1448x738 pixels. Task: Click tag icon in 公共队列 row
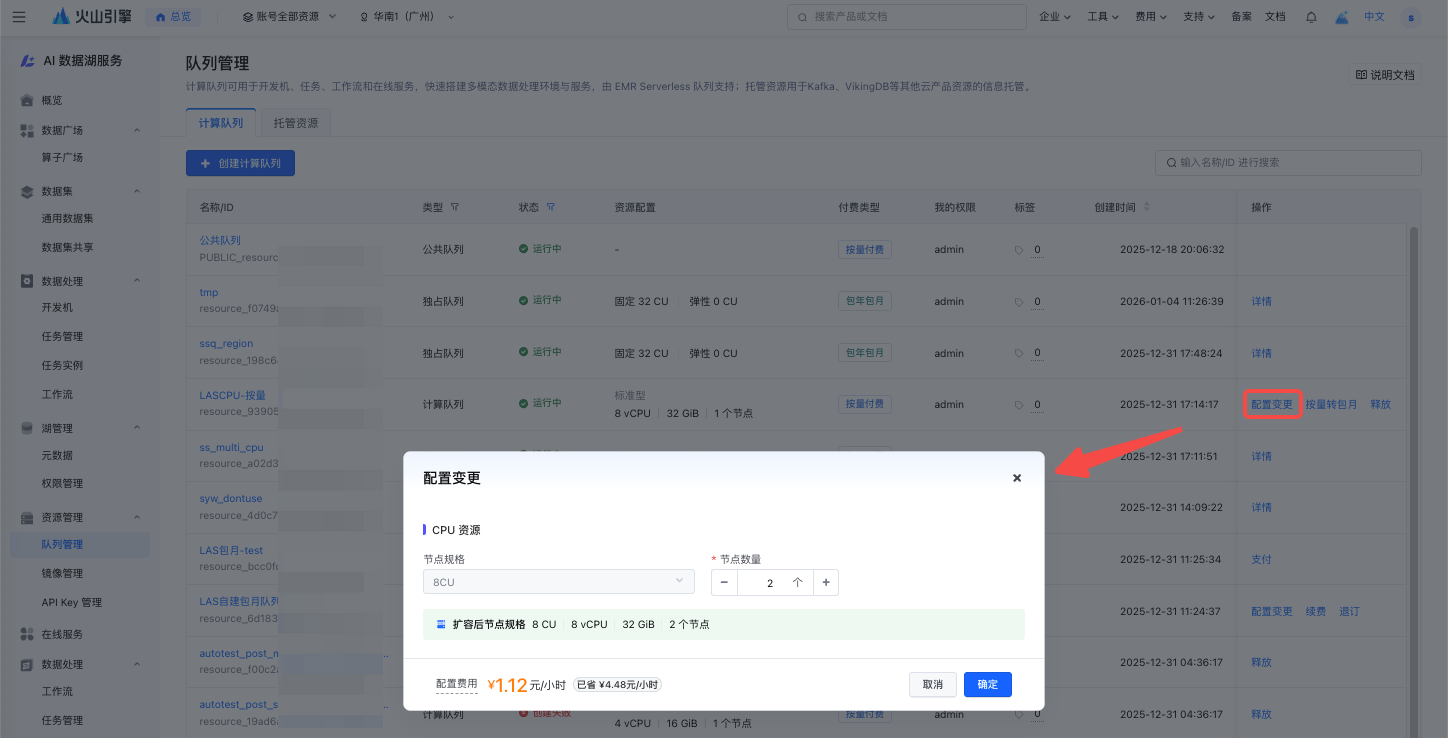[1019, 250]
